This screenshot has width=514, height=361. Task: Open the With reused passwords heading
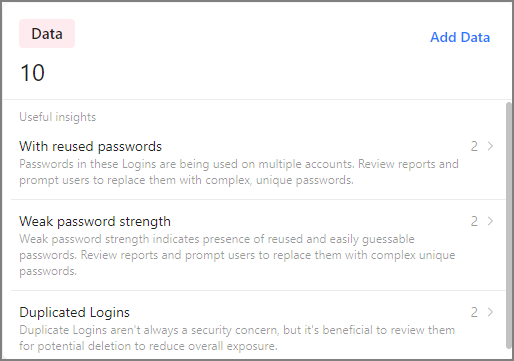90,146
